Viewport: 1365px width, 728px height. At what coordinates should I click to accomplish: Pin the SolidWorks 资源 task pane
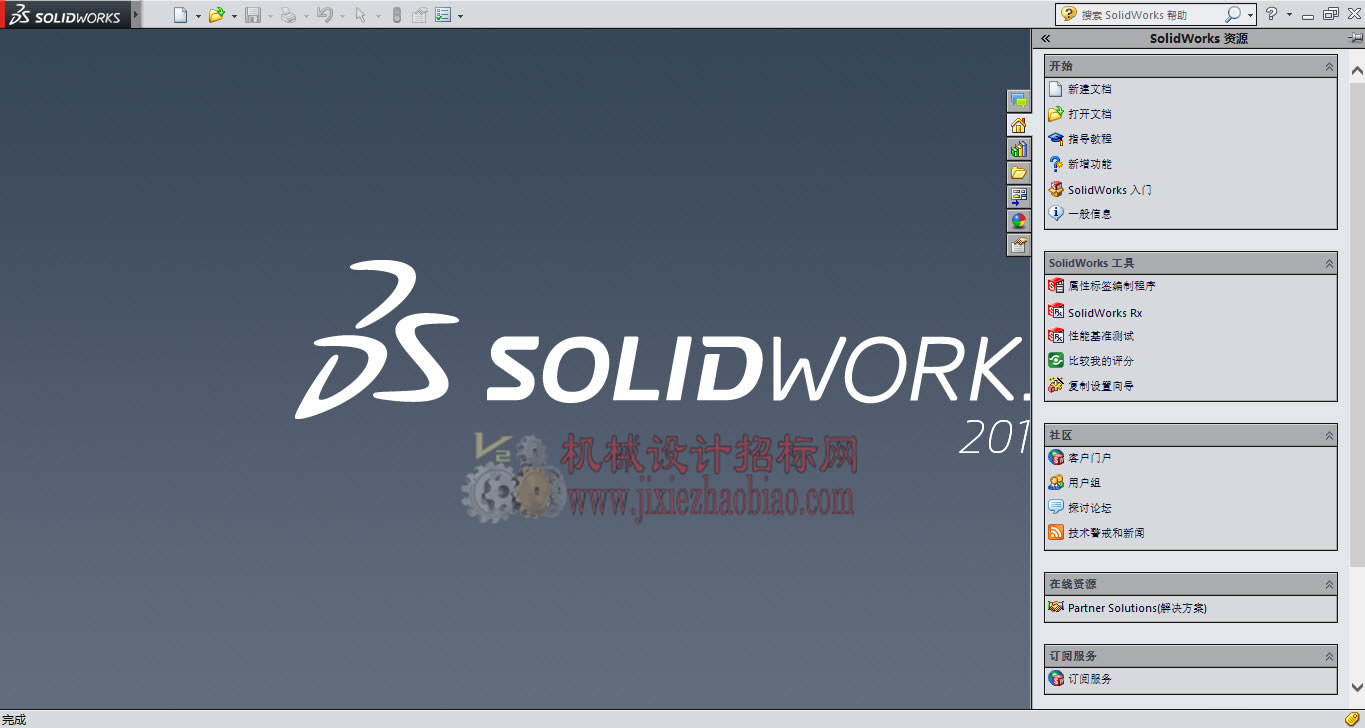point(1354,38)
